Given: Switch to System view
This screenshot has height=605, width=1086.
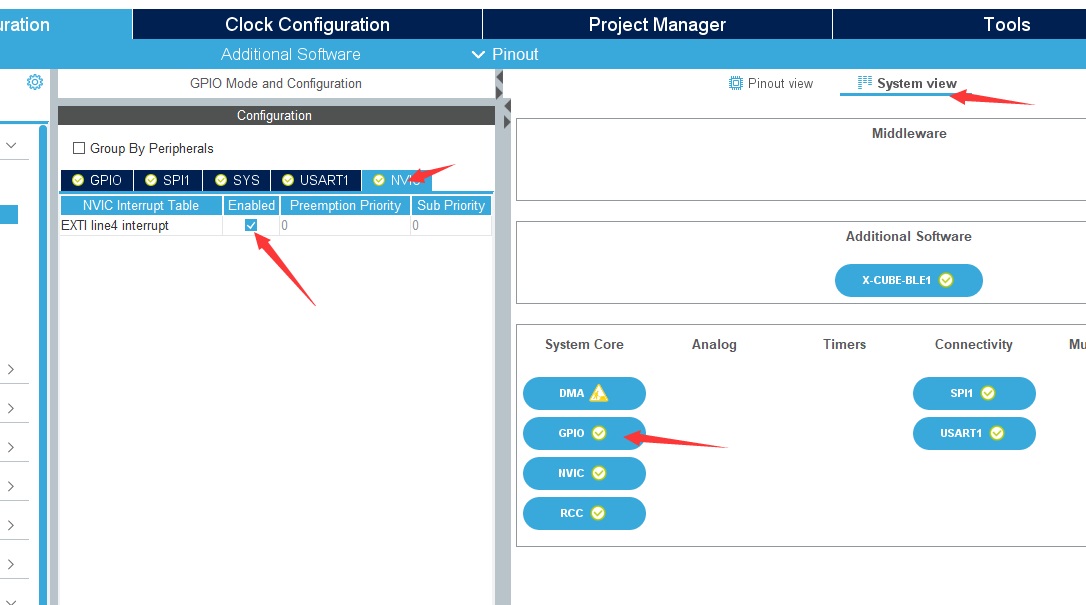Looking at the screenshot, I should 907,83.
